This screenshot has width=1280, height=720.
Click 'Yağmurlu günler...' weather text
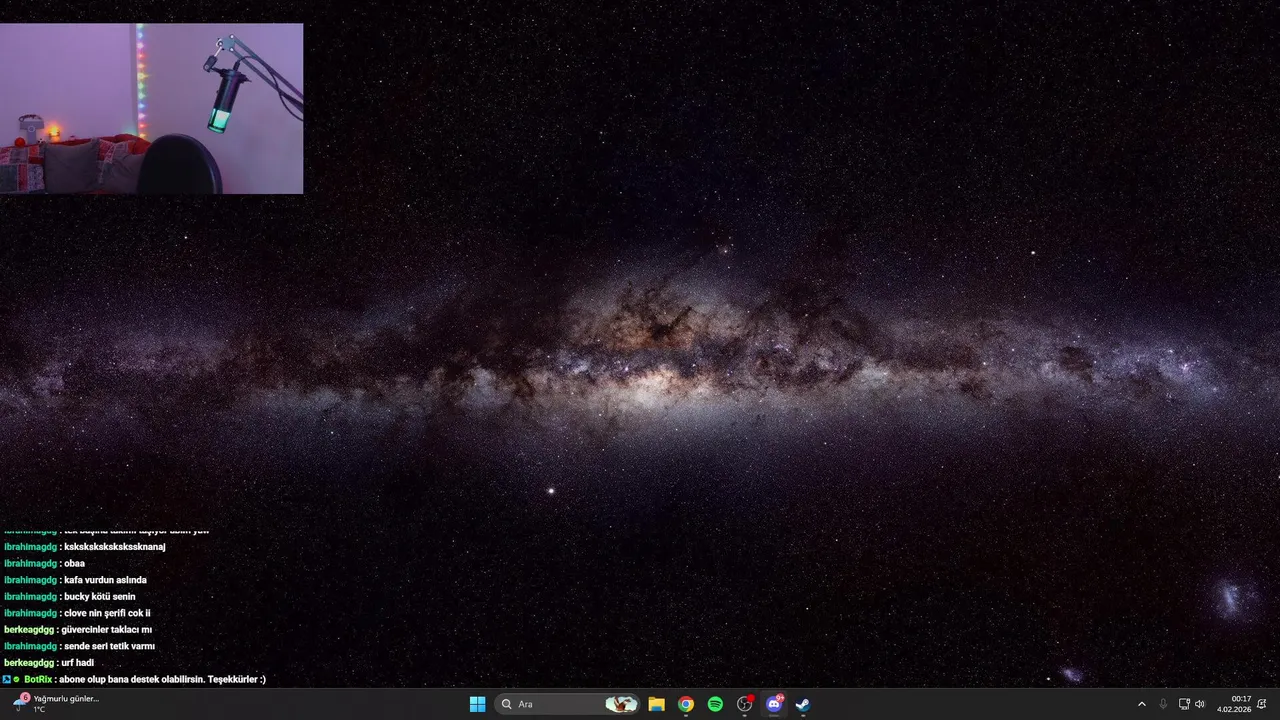(66, 699)
